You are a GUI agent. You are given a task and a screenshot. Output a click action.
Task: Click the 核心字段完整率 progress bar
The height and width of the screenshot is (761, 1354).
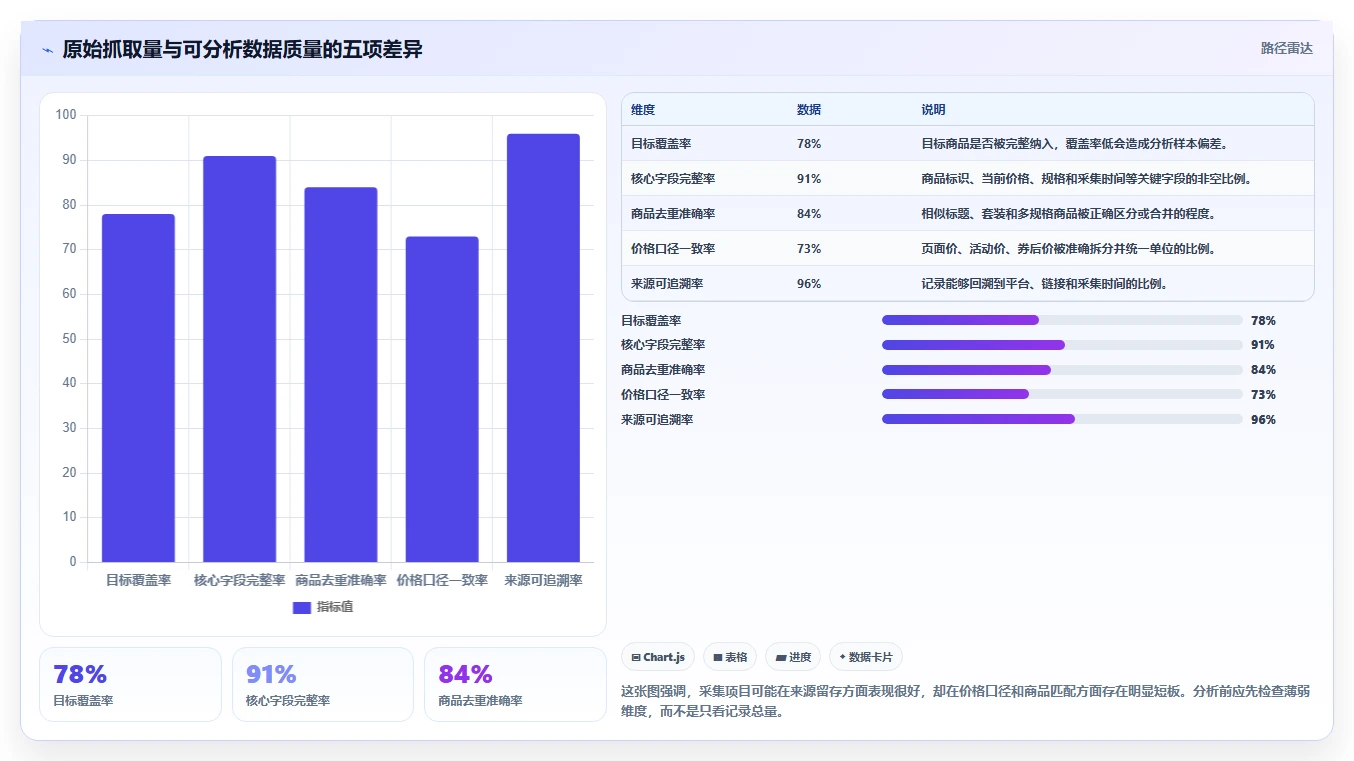tap(1062, 345)
